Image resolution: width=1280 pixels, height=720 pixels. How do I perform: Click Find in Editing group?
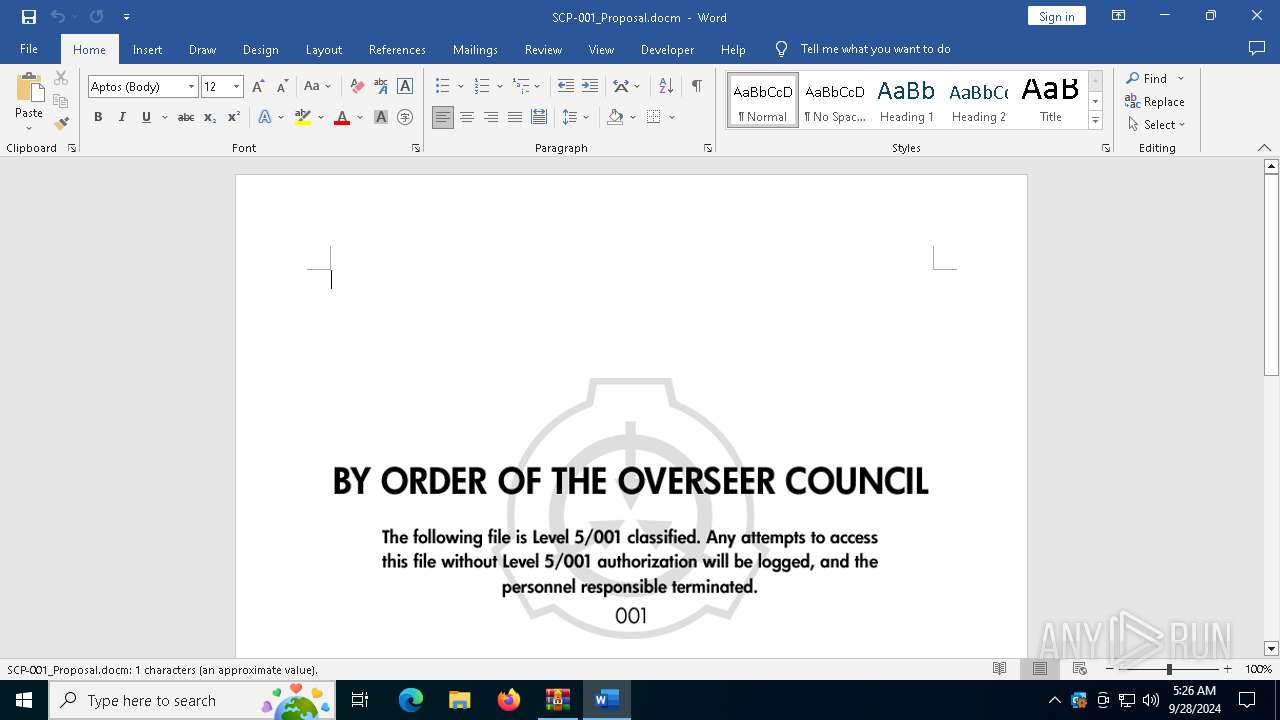tap(1146, 78)
